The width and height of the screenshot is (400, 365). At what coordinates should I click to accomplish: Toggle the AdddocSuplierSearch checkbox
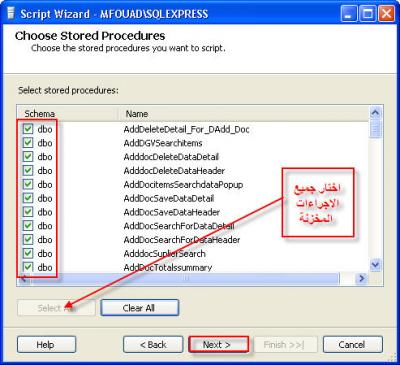click(x=28, y=254)
